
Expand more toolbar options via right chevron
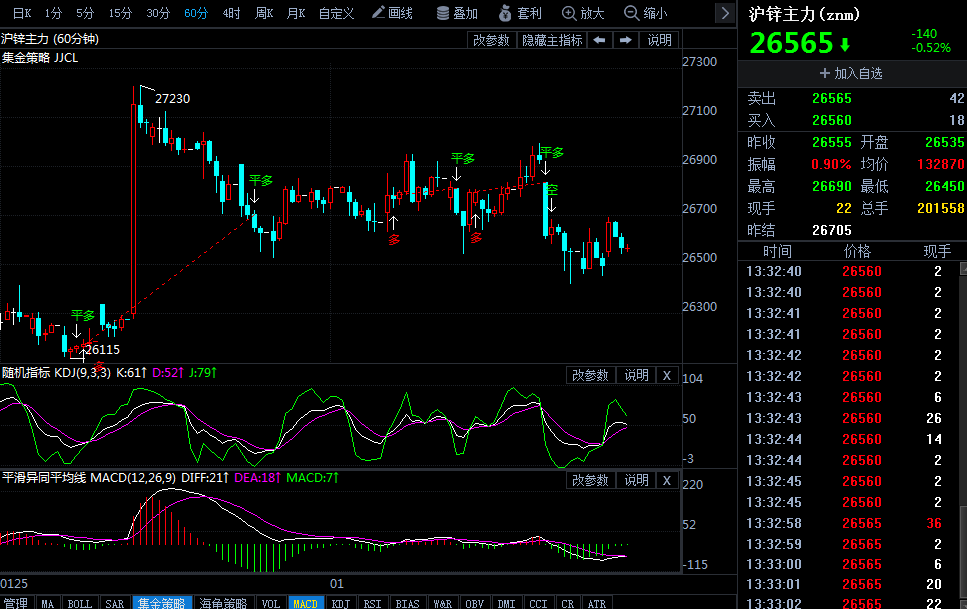pos(725,13)
